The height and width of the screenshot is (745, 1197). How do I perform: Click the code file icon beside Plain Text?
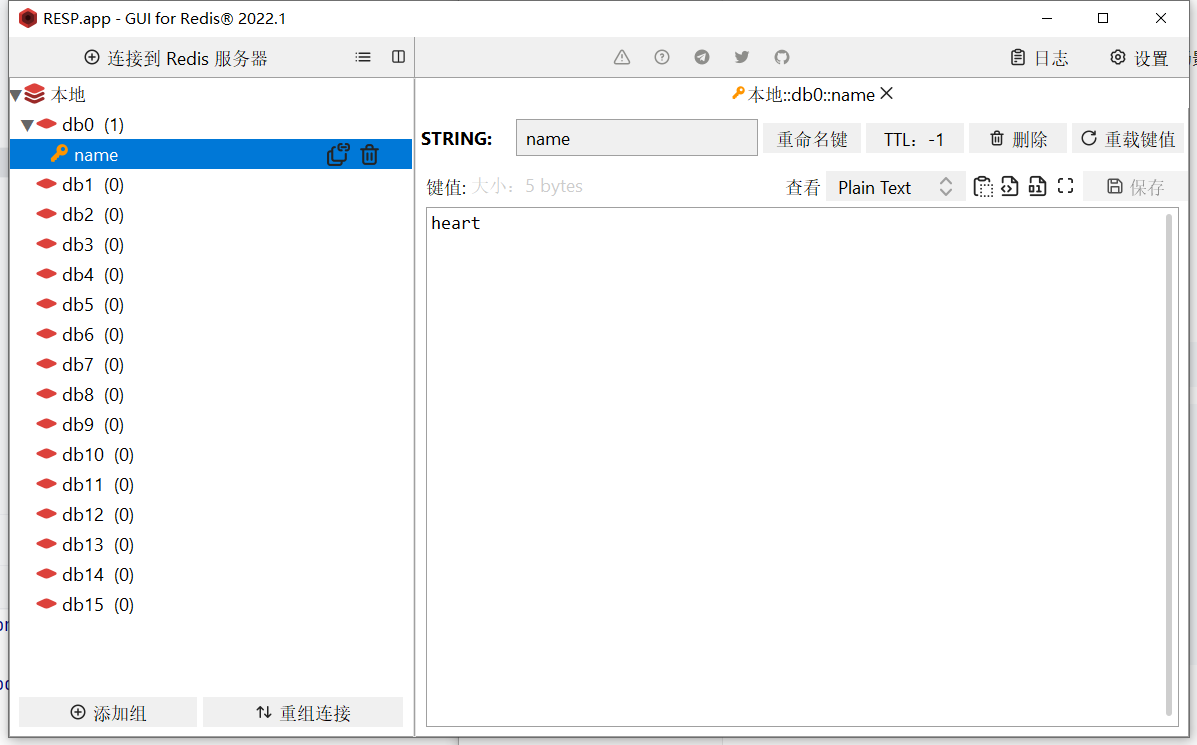pyautogui.click(x=1009, y=186)
